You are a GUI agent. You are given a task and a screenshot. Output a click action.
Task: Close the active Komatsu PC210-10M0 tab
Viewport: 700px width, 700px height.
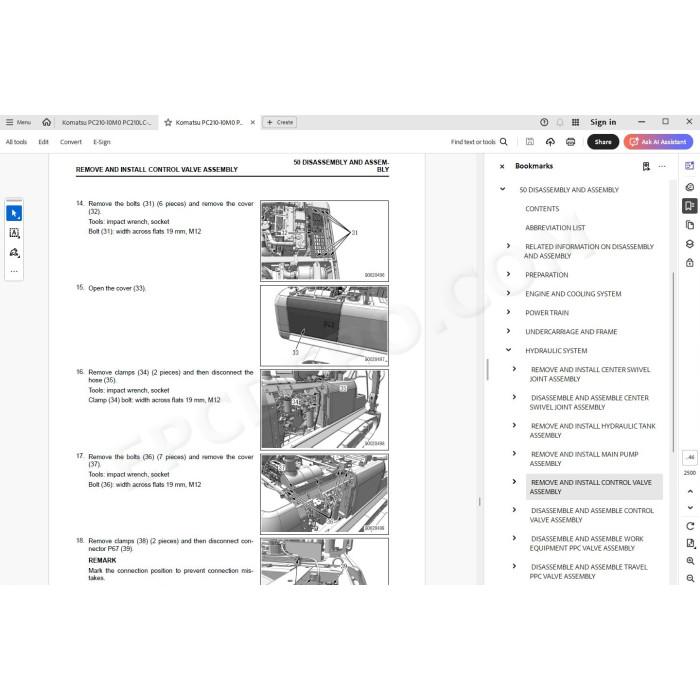(253, 122)
